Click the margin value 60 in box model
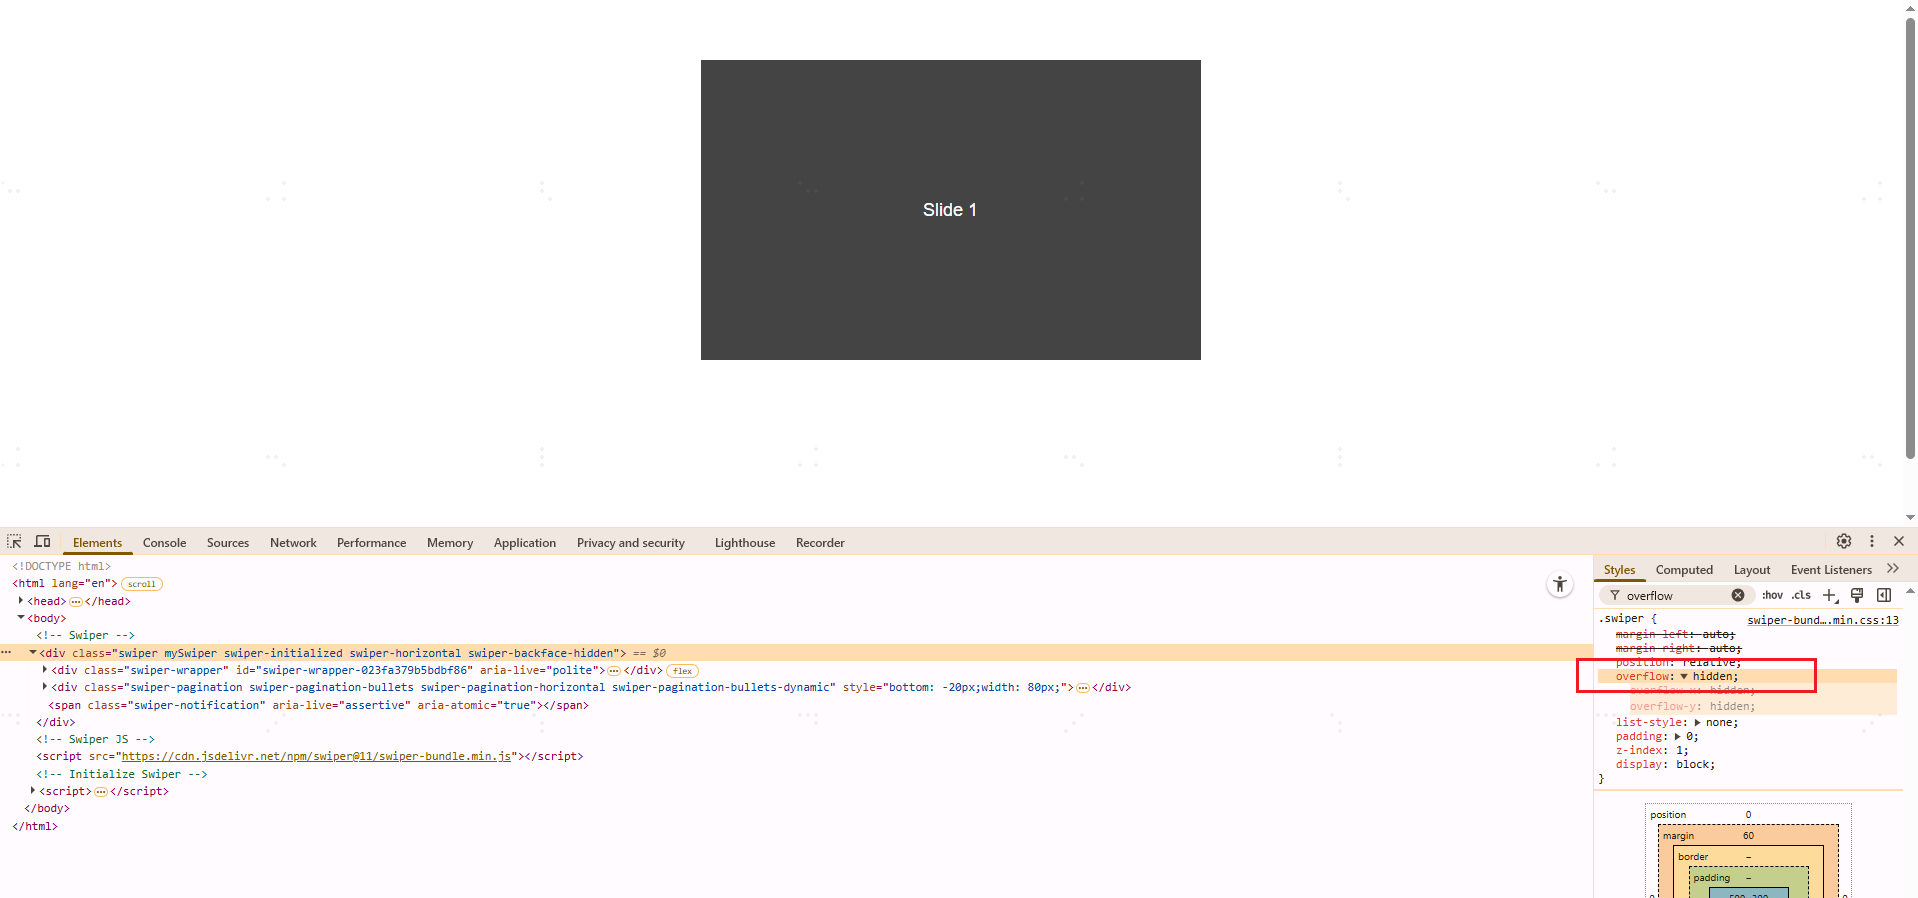The height and width of the screenshot is (898, 1918). (1749, 836)
